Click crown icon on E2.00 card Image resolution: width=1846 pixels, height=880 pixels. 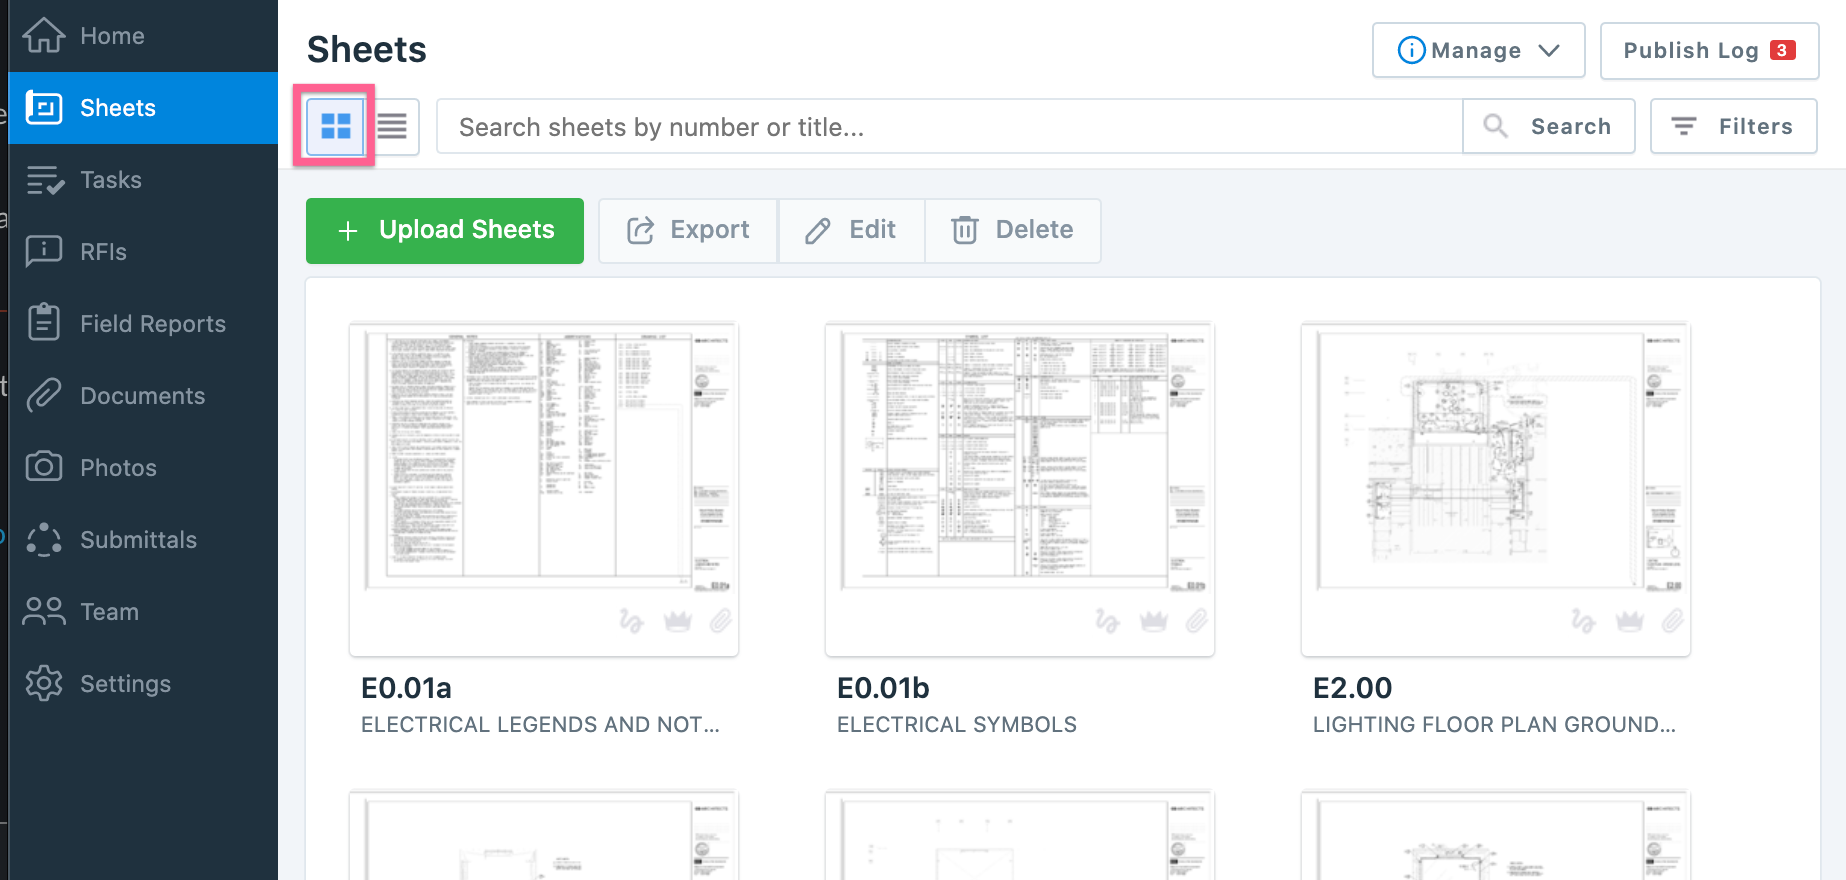(x=1629, y=621)
